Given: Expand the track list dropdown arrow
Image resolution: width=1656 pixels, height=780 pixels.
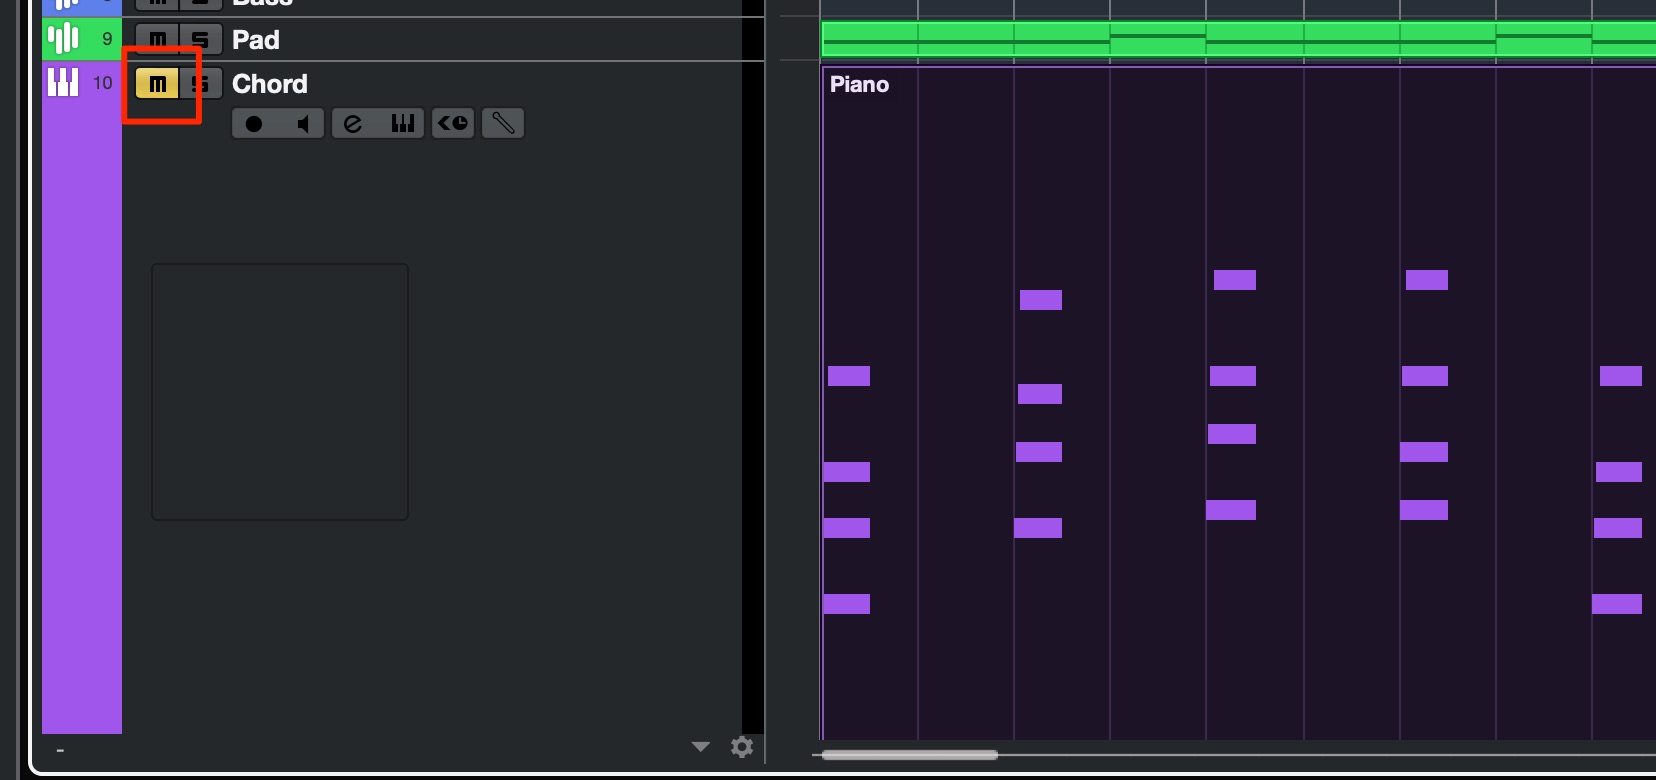Looking at the screenshot, I should [x=701, y=747].
